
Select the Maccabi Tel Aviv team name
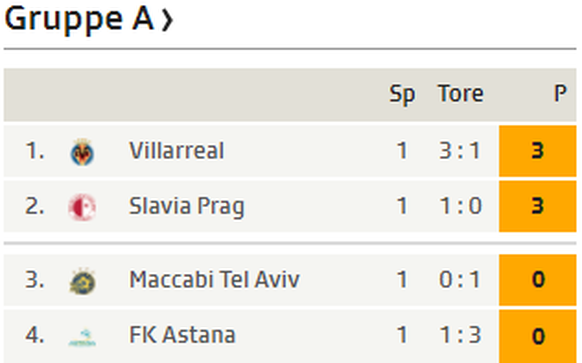tap(214, 279)
